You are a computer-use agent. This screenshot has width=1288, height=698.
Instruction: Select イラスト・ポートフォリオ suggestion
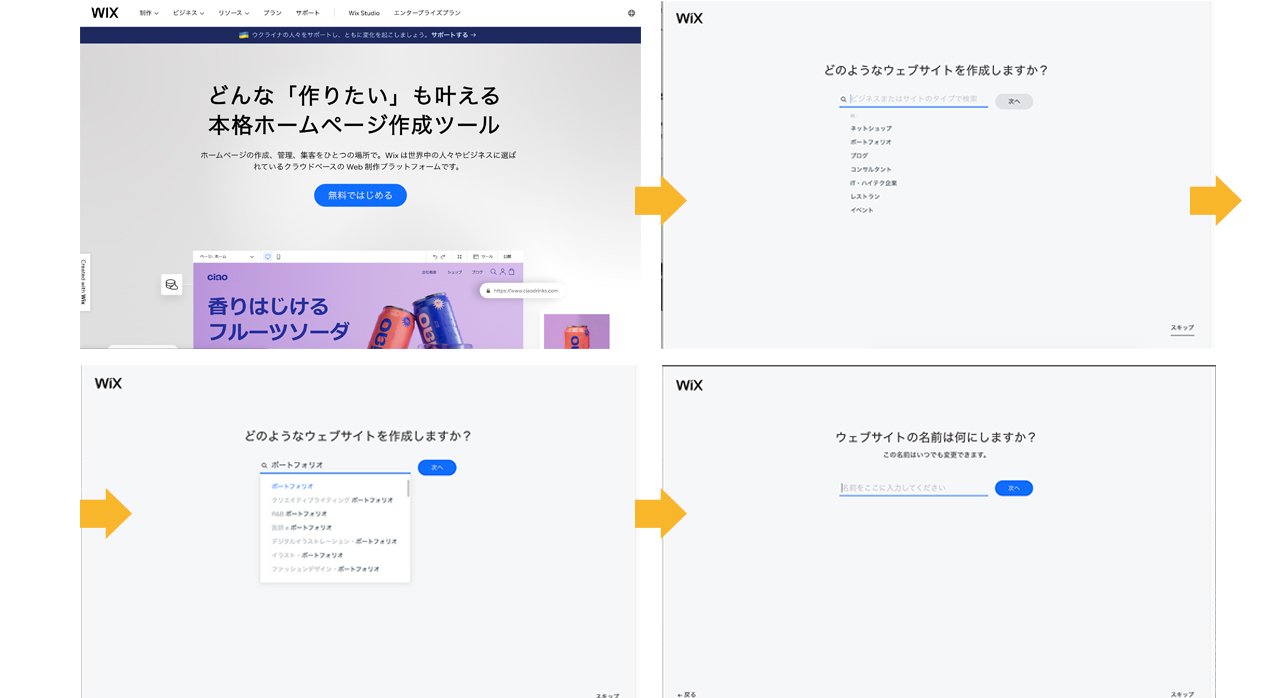pyautogui.click(x=307, y=555)
